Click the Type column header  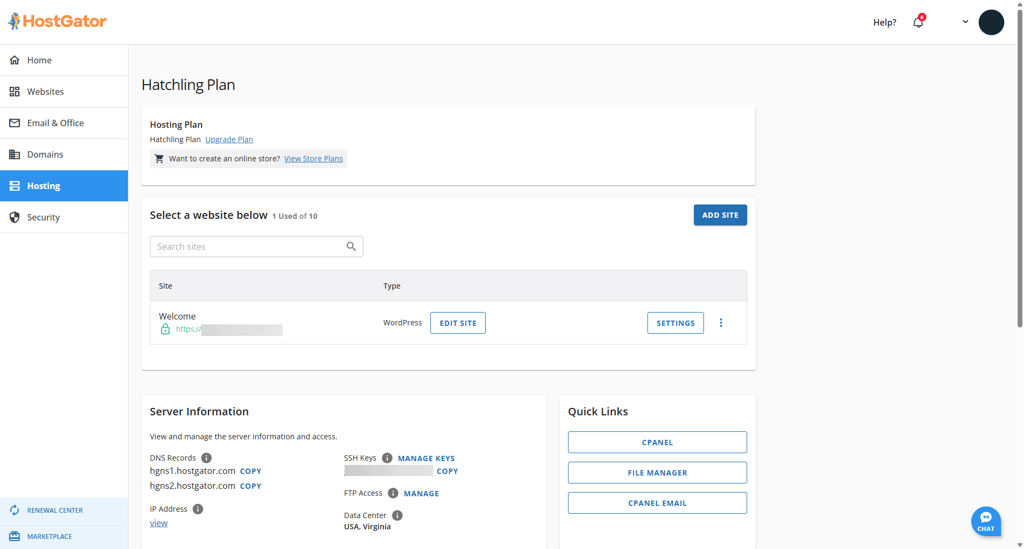coord(392,286)
